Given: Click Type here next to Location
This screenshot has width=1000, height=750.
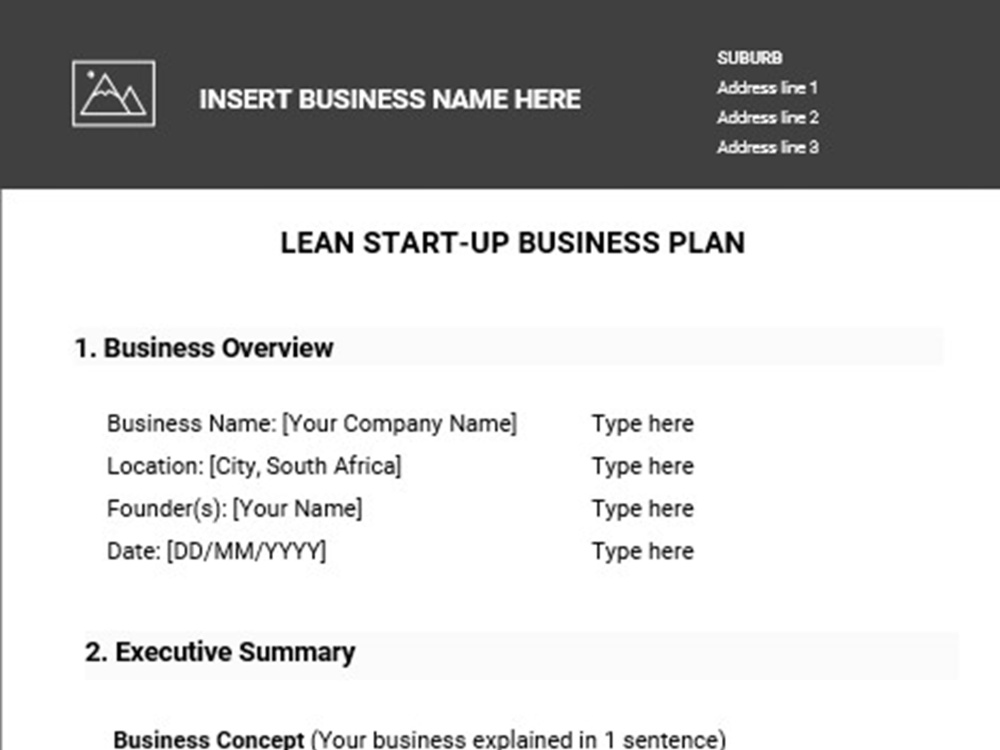Looking at the screenshot, I should [x=643, y=466].
